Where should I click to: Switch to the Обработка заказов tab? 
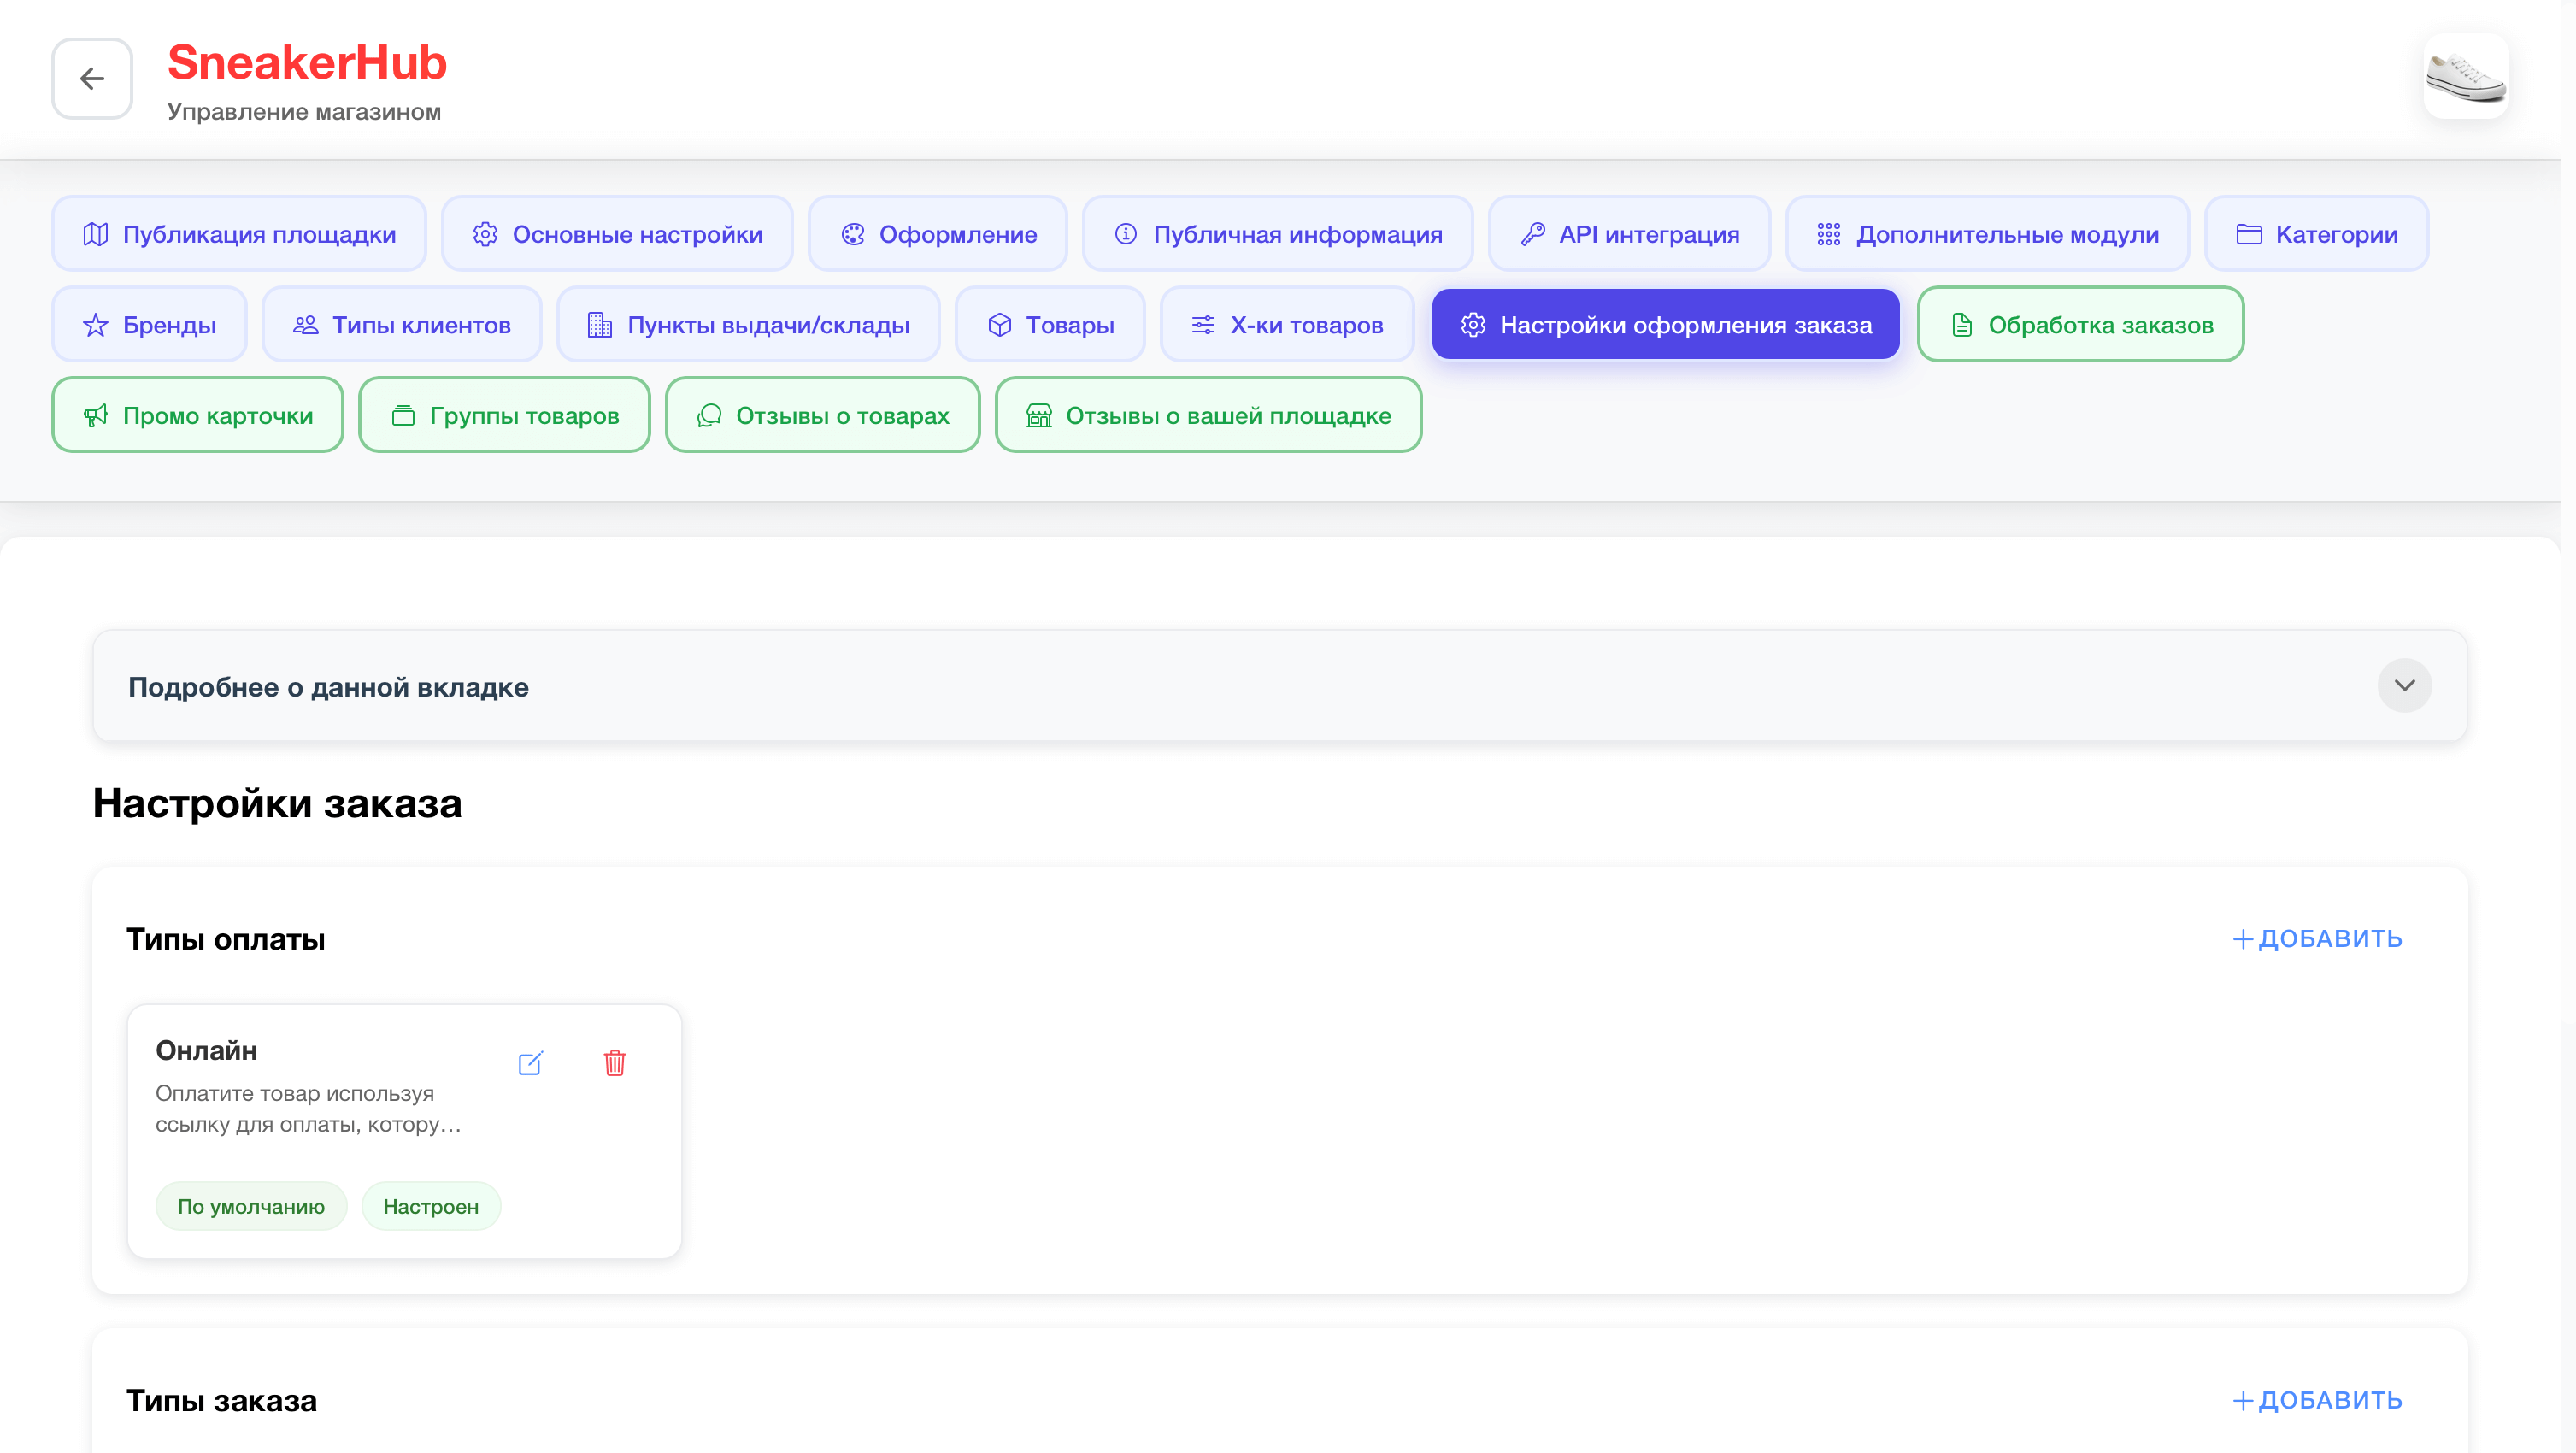pyautogui.click(x=2080, y=325)
